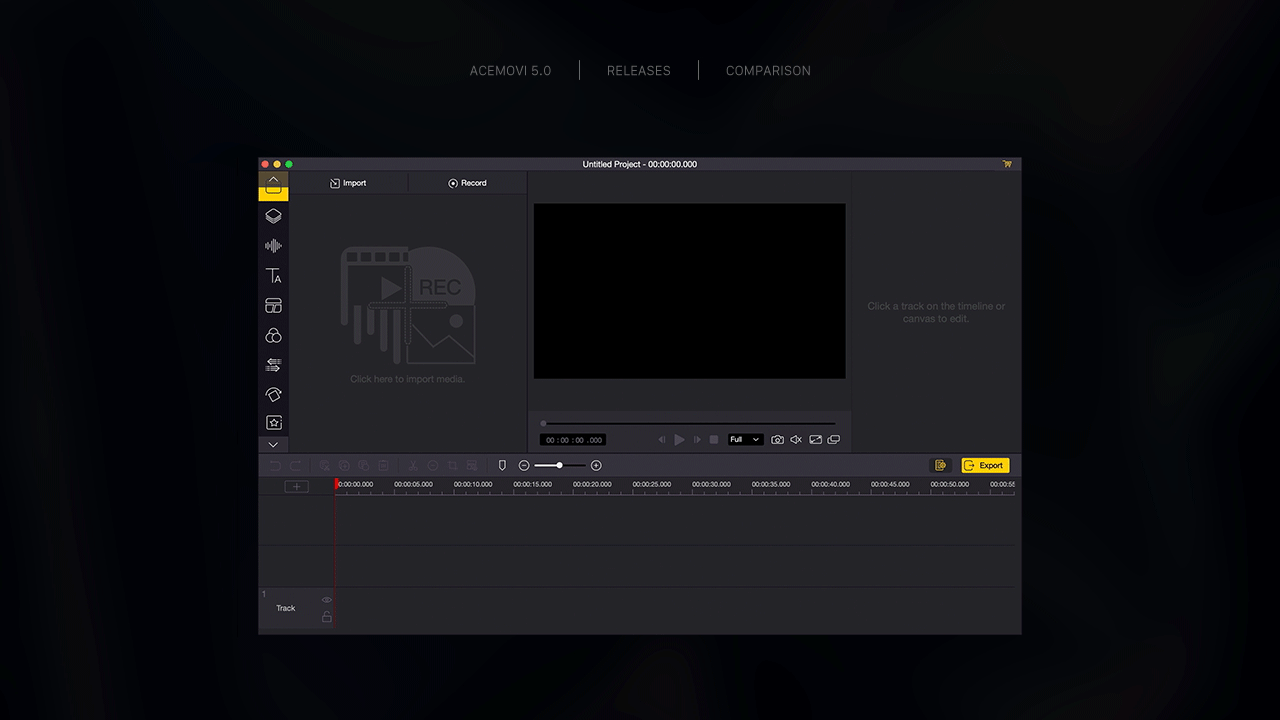Click the aspect ratio resize icon
This screenshot has width=1280, height=720.
[815, 440]
